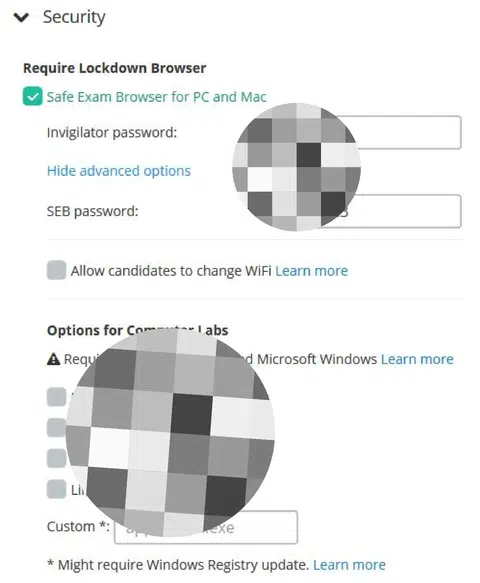Click the Safe Exam Browser label text
This screenshot has height=583, width=480.
pos(157,97)
